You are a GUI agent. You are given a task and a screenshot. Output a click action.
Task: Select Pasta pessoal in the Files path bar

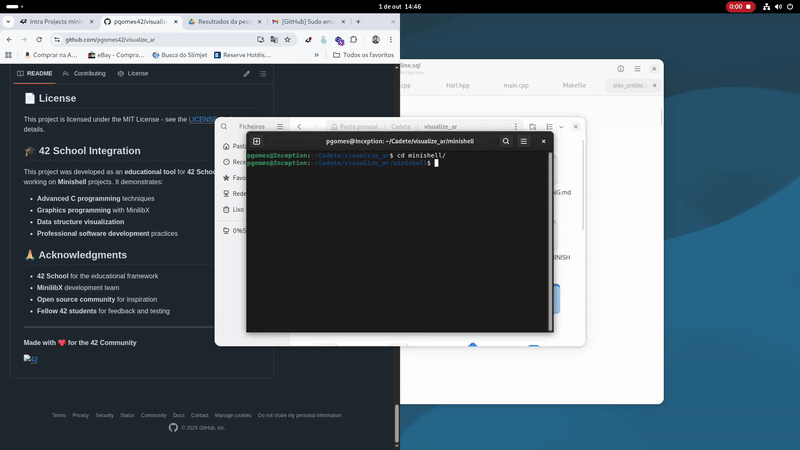[x=354, y=127]
